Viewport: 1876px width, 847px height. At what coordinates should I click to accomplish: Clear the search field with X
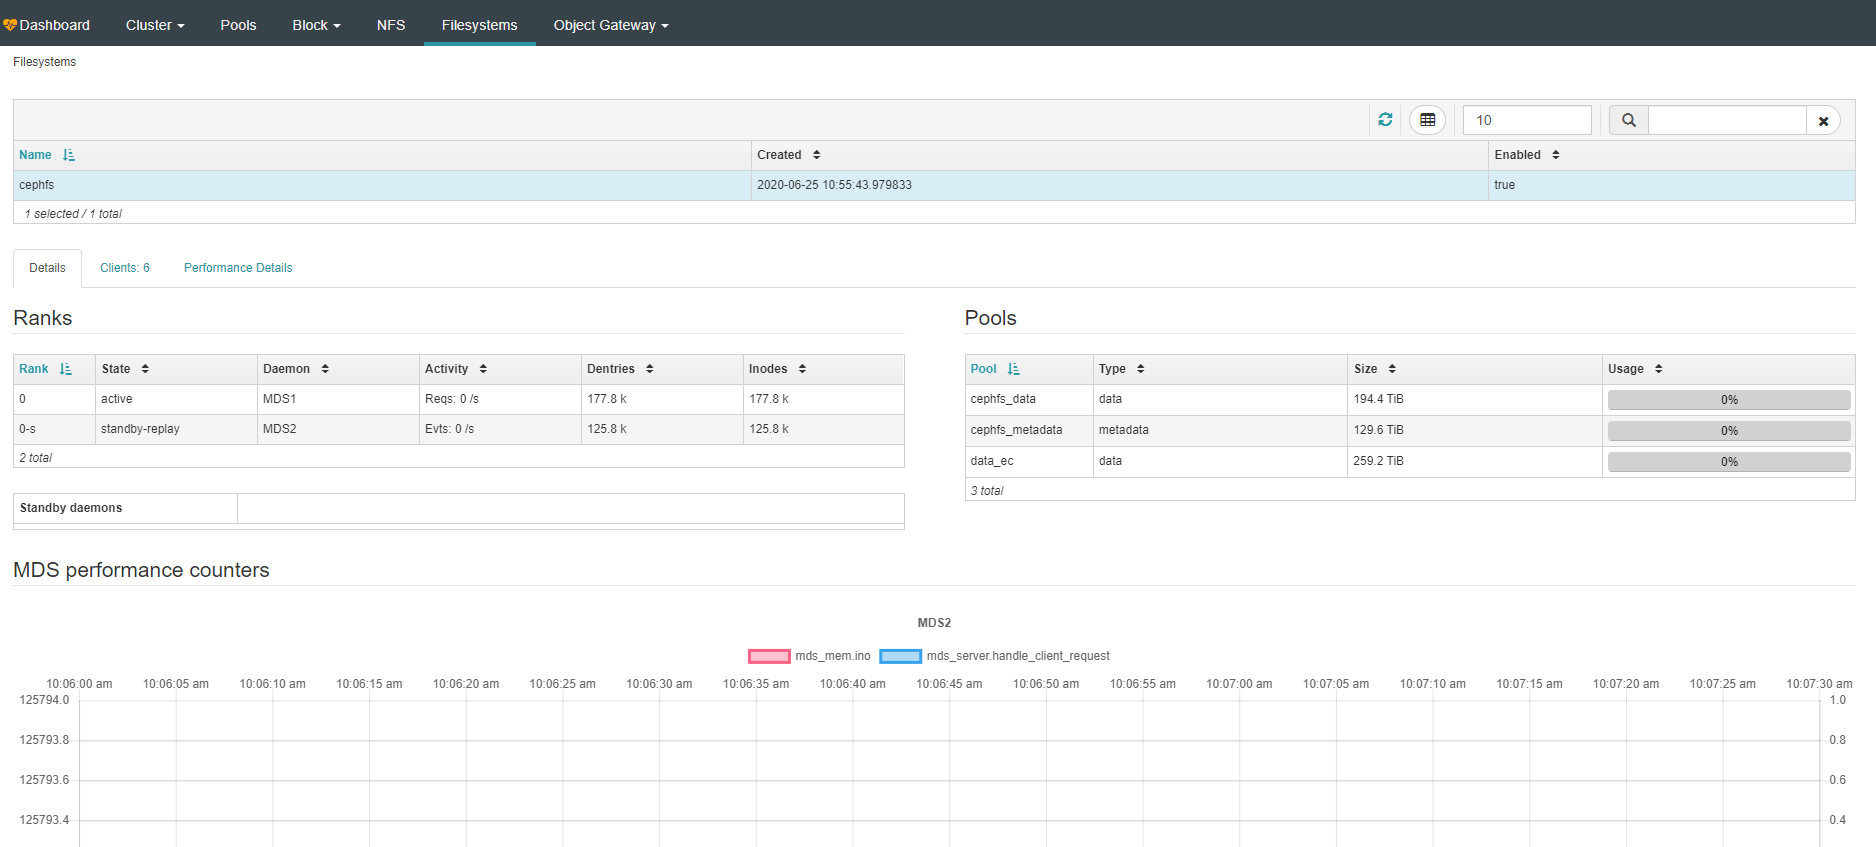point(1823,120)
